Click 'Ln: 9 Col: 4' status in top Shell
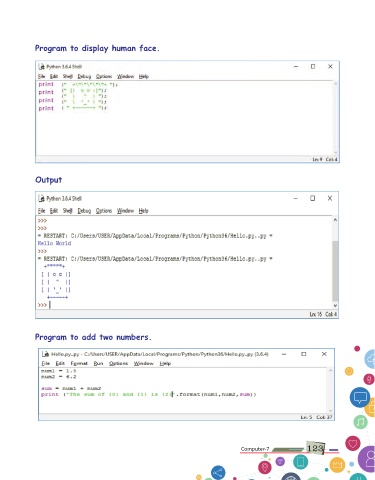This screenshot has height=480, width=375. 325,159
